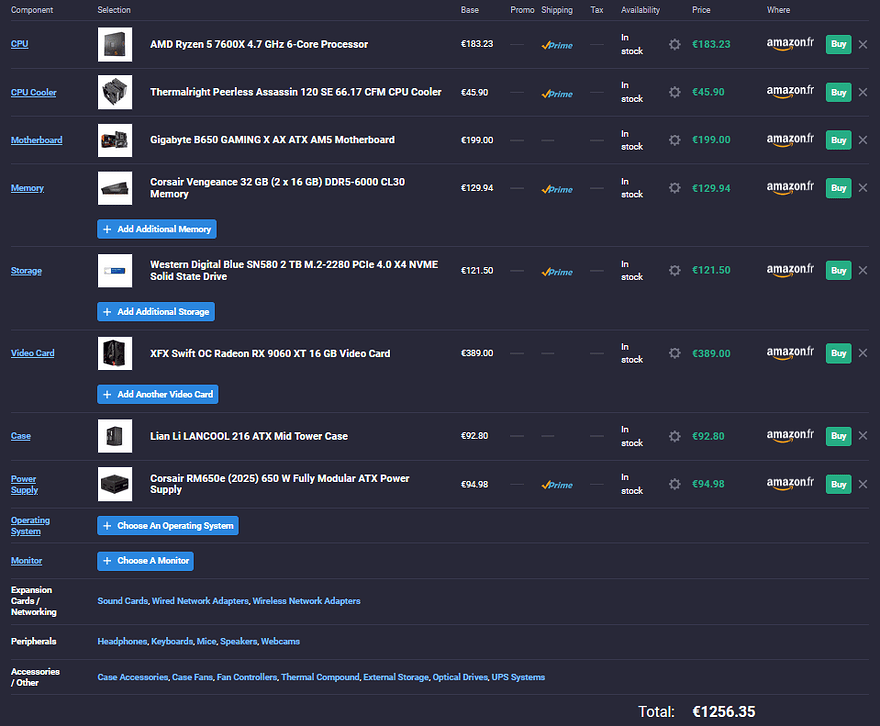Open settings gear for Memory row
This screenshot has width=880, height=726.
tap(675, 188)
